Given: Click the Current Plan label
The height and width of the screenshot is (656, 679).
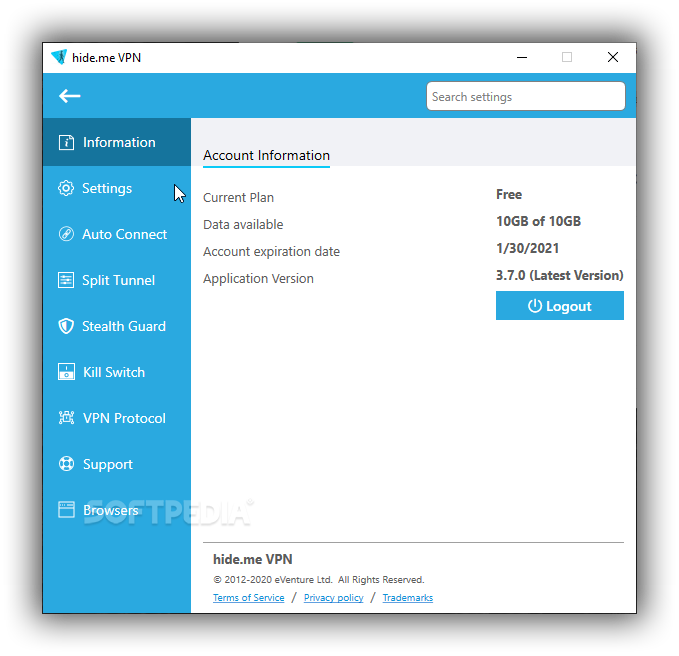Looking at the screenshot, I should point(238,197).
